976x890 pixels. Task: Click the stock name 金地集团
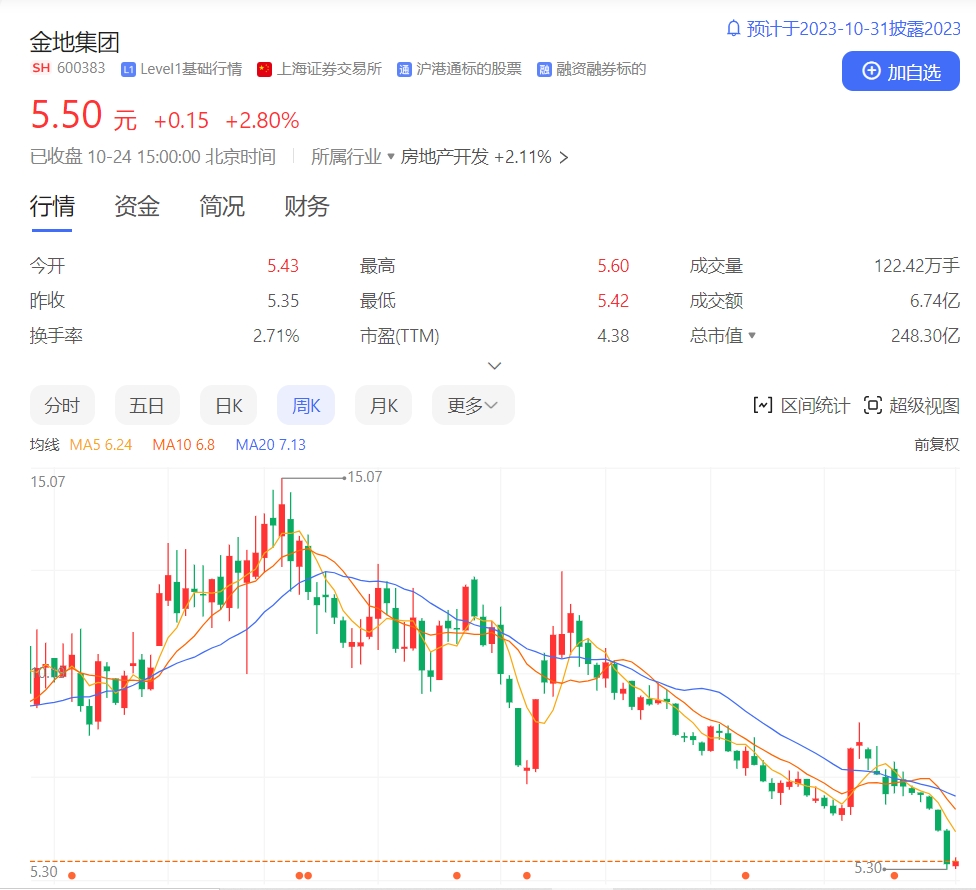[75, 42]
